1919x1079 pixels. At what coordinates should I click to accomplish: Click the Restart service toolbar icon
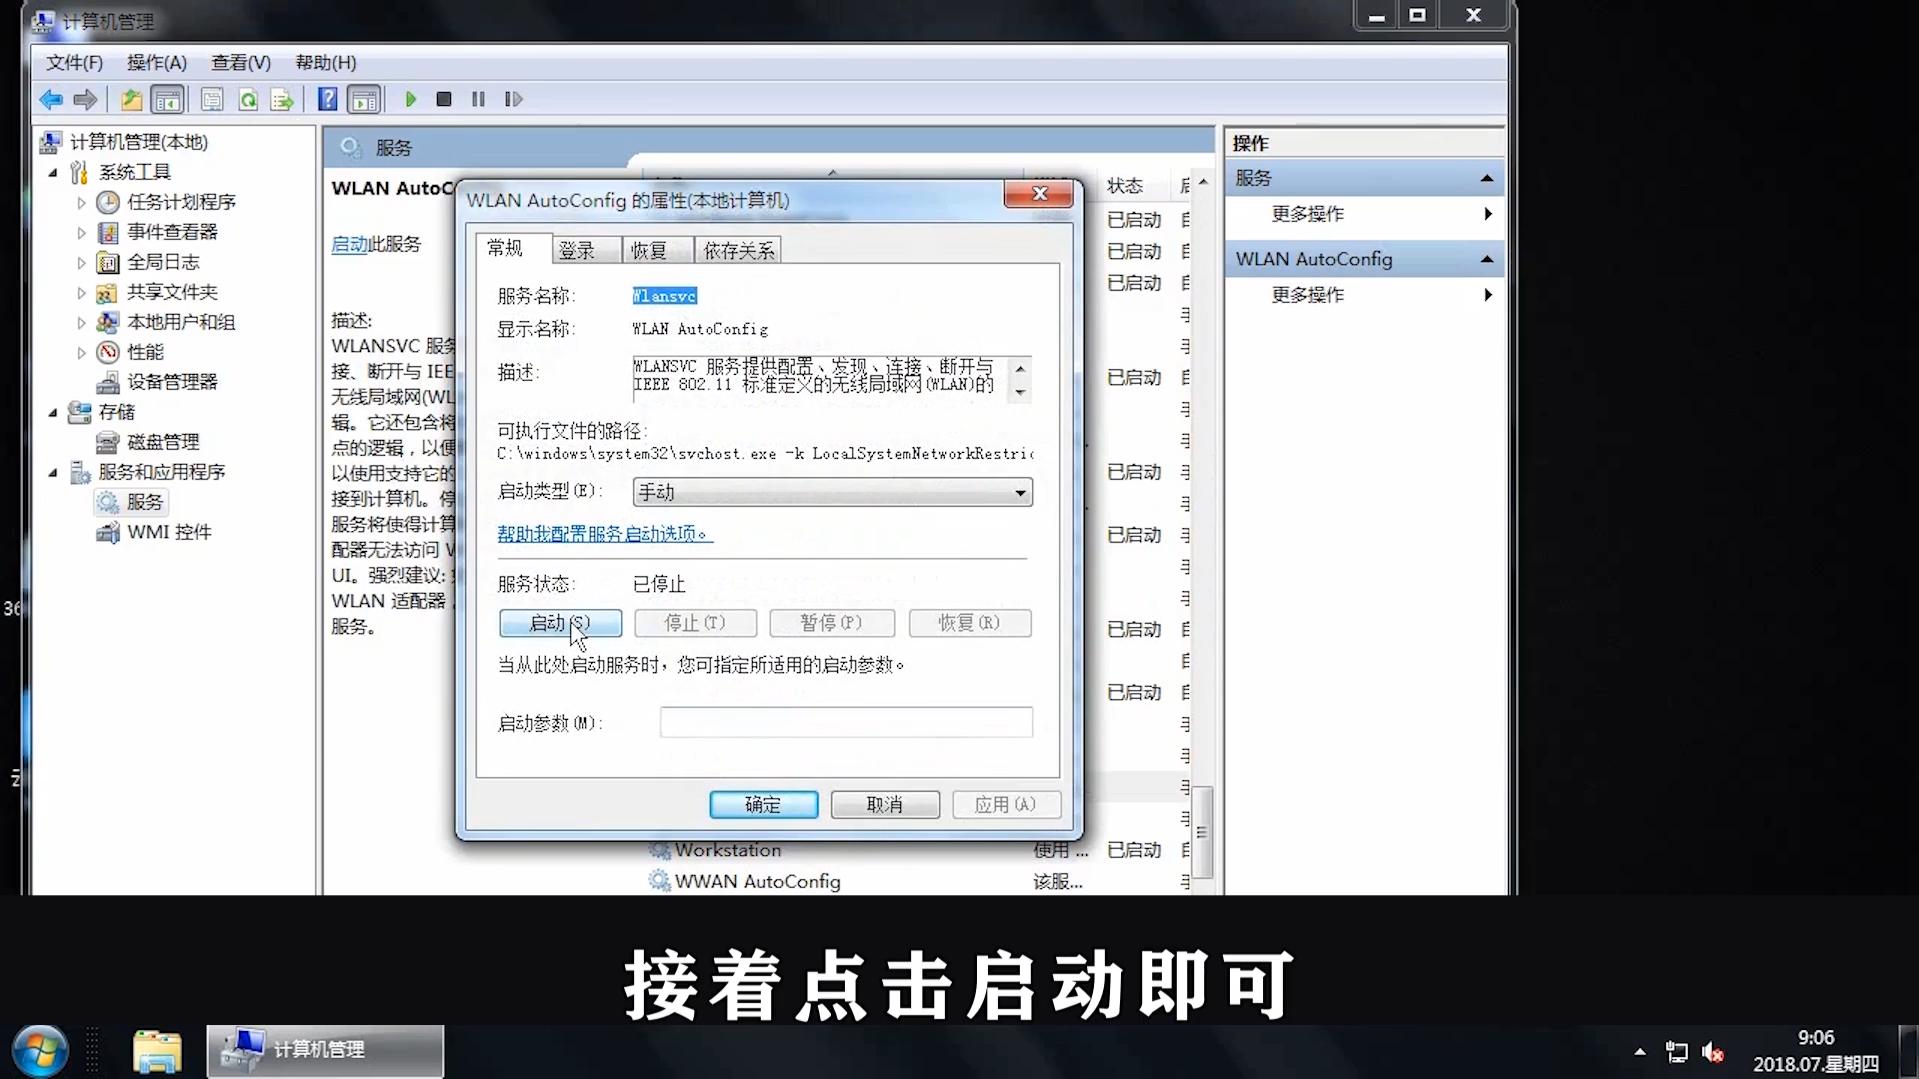(x=513, y=99)
